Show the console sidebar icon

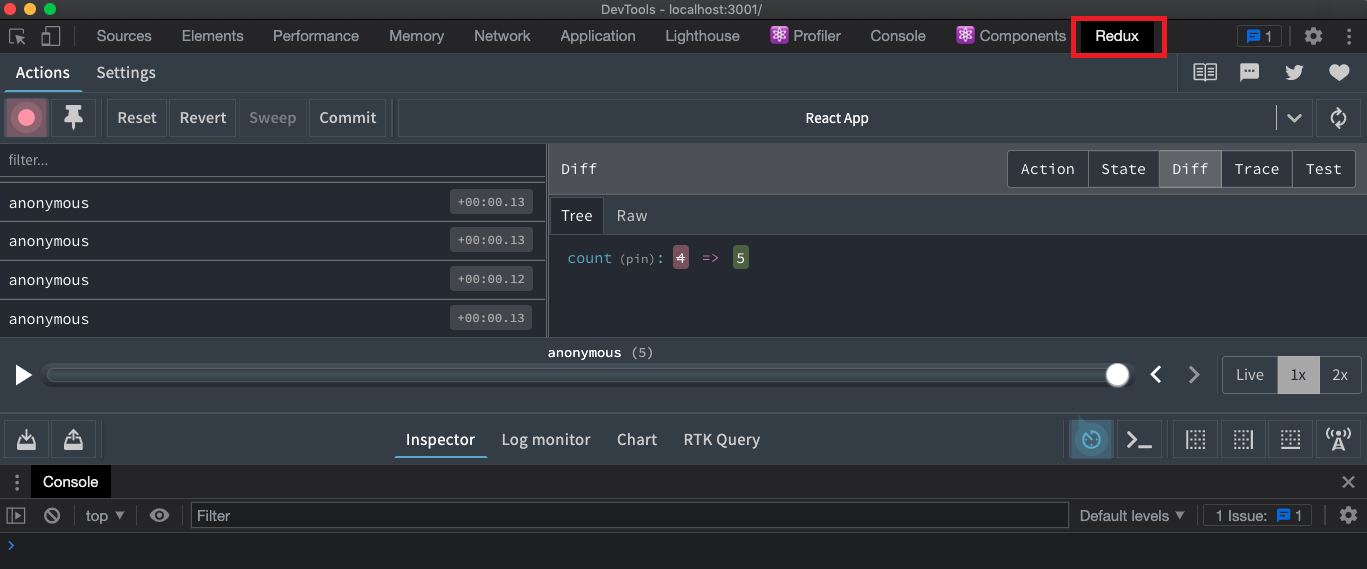16,516
